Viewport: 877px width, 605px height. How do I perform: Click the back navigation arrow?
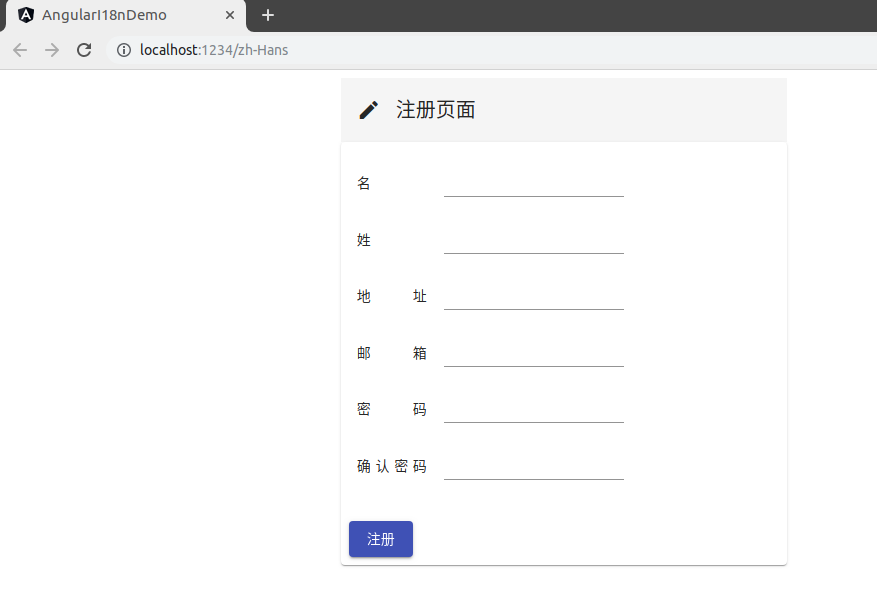coord(19,49)
